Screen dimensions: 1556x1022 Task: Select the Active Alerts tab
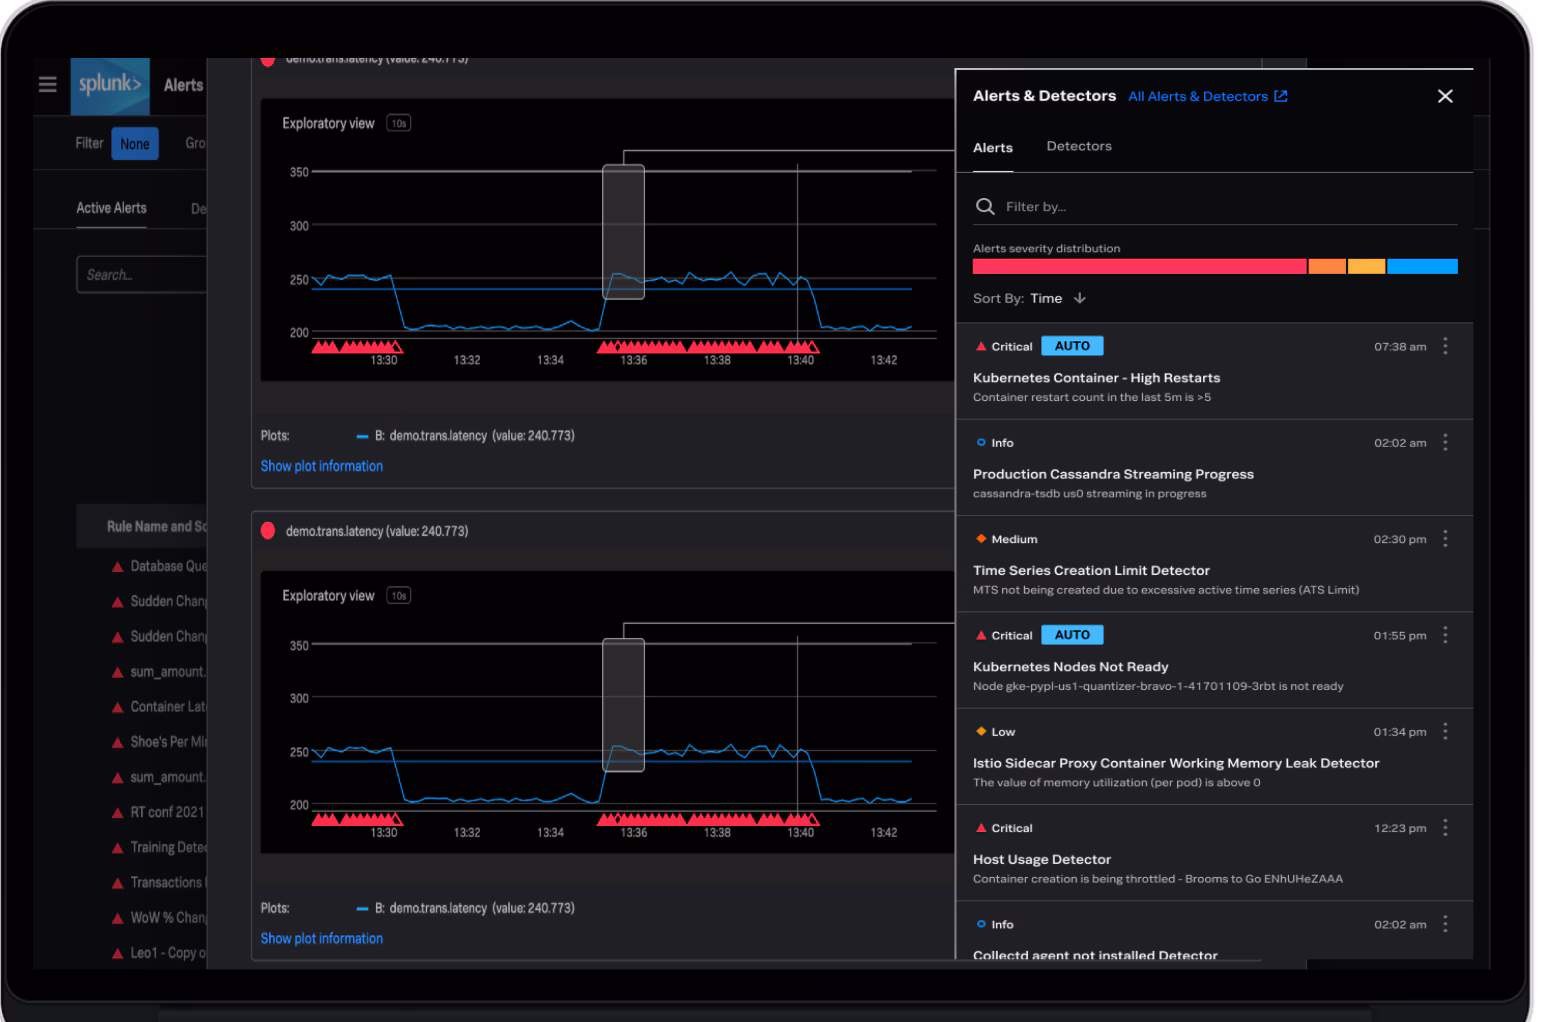111,208
